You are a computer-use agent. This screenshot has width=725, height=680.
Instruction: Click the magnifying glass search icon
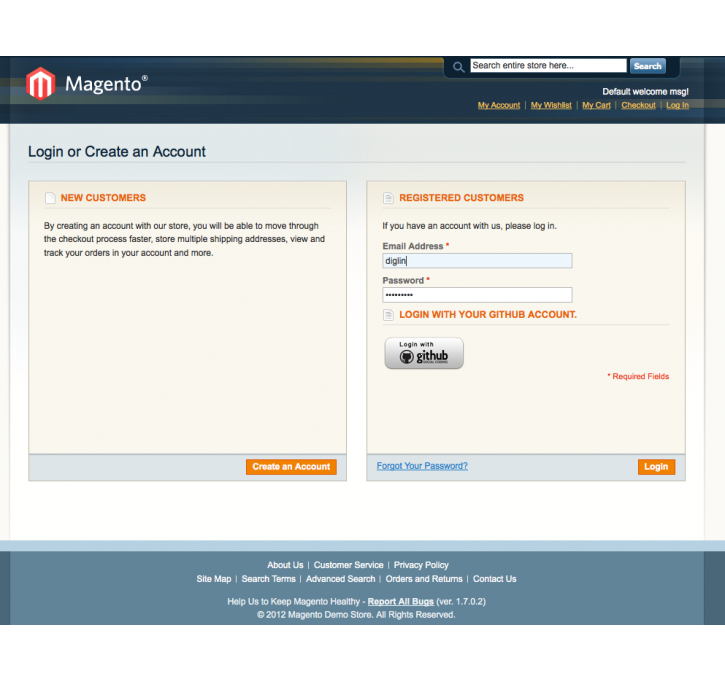pyautogui.click(x=458, y=67)
